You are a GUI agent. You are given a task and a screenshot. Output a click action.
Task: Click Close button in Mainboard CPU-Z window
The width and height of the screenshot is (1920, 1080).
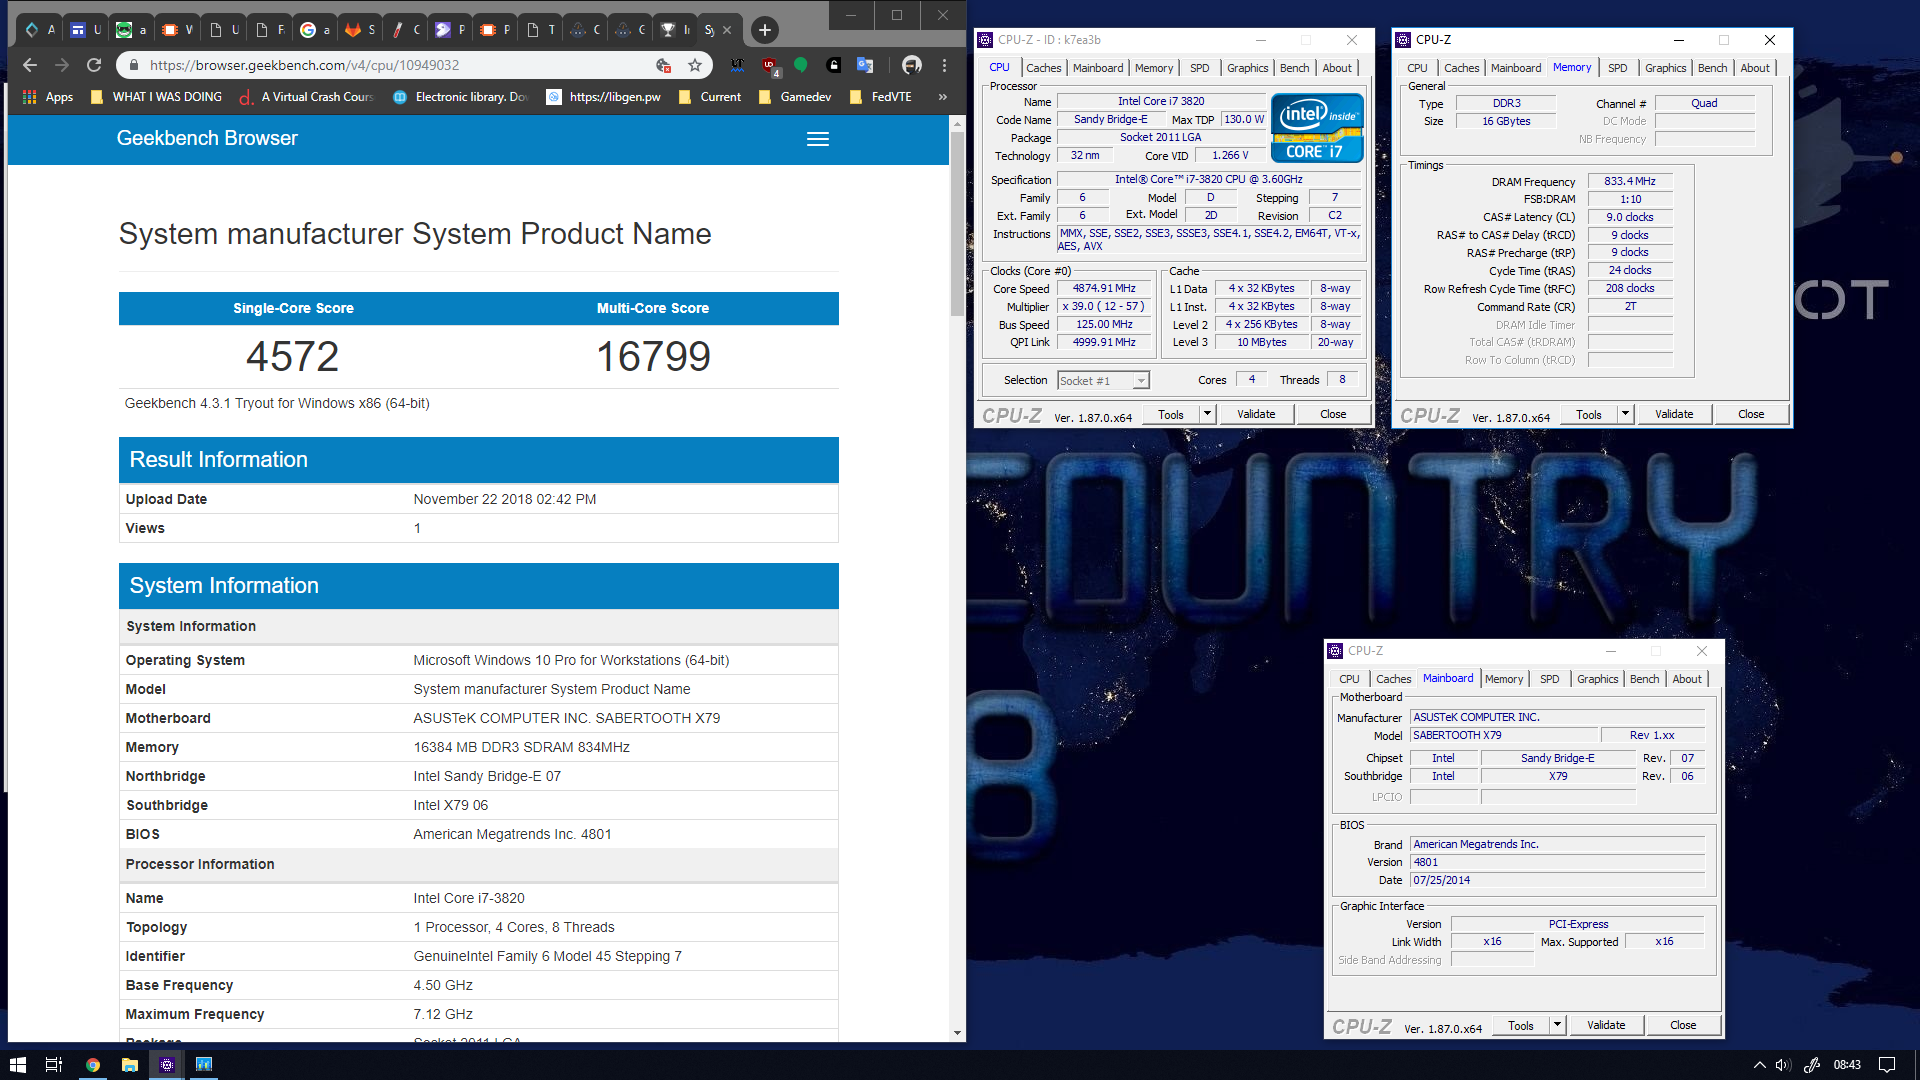1683,1025
